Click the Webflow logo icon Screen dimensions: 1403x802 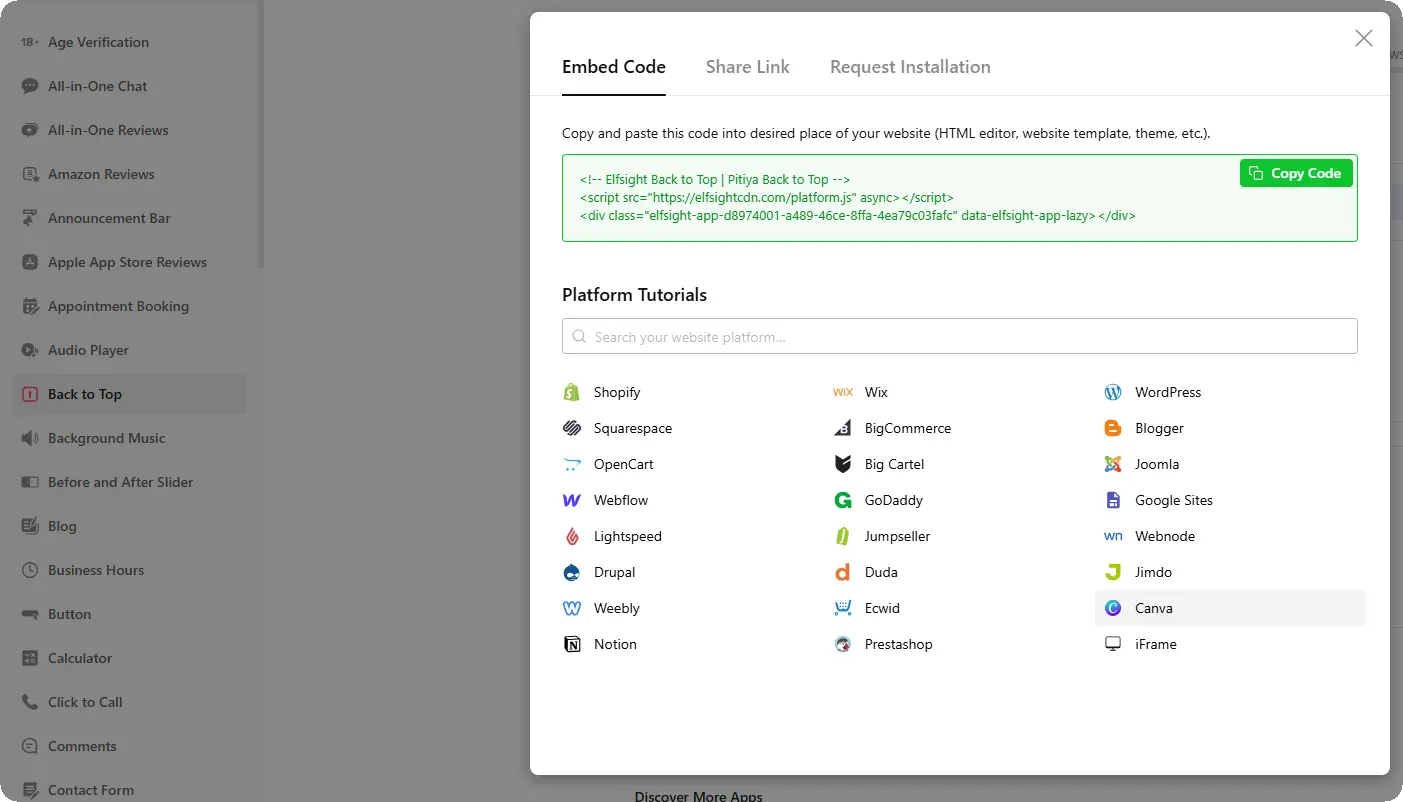pos(572,500)
